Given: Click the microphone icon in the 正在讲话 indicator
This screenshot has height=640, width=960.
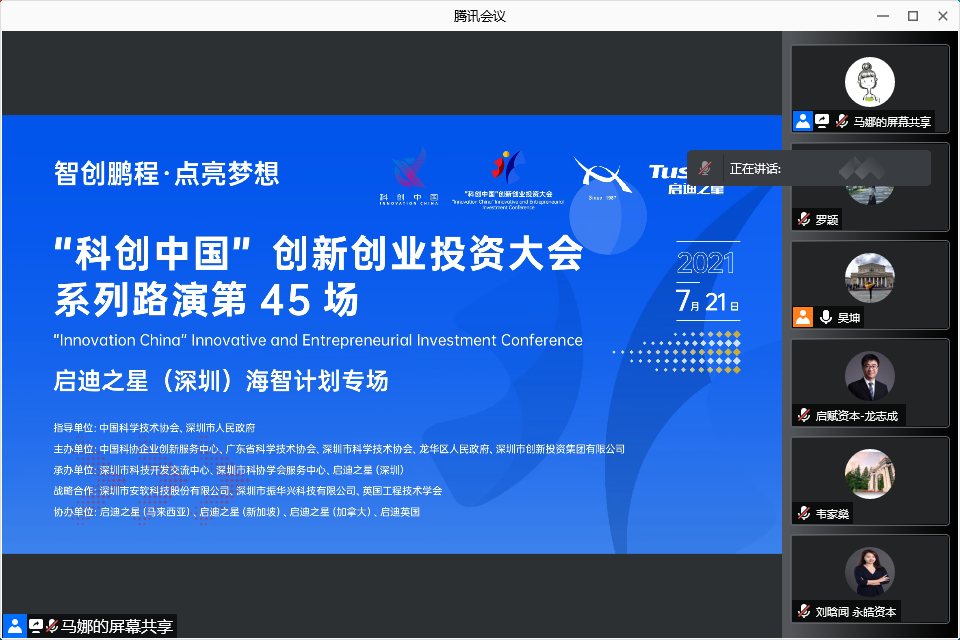Looking at the screenshot, I should [x=705, y=168].
